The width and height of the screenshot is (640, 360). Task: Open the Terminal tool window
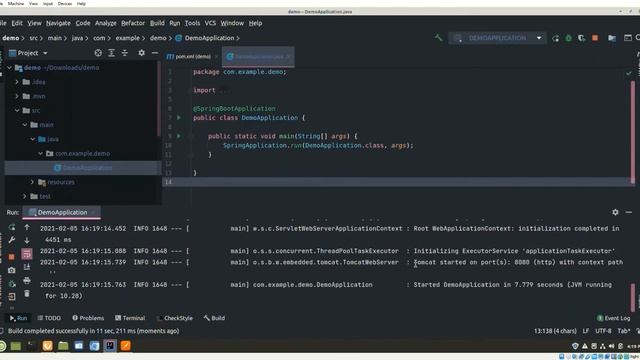[130, 318]
